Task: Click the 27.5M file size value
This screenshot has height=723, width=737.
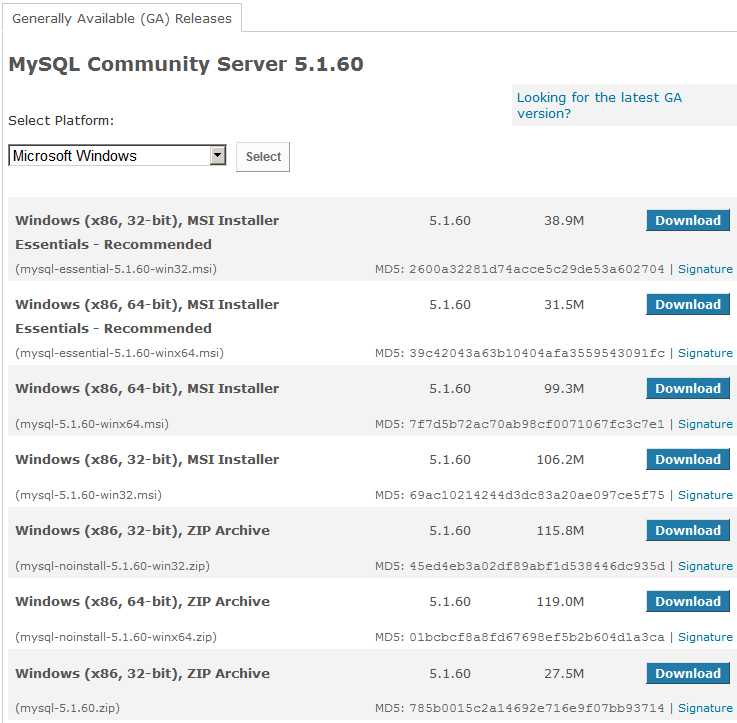Action: pos(564,674)
